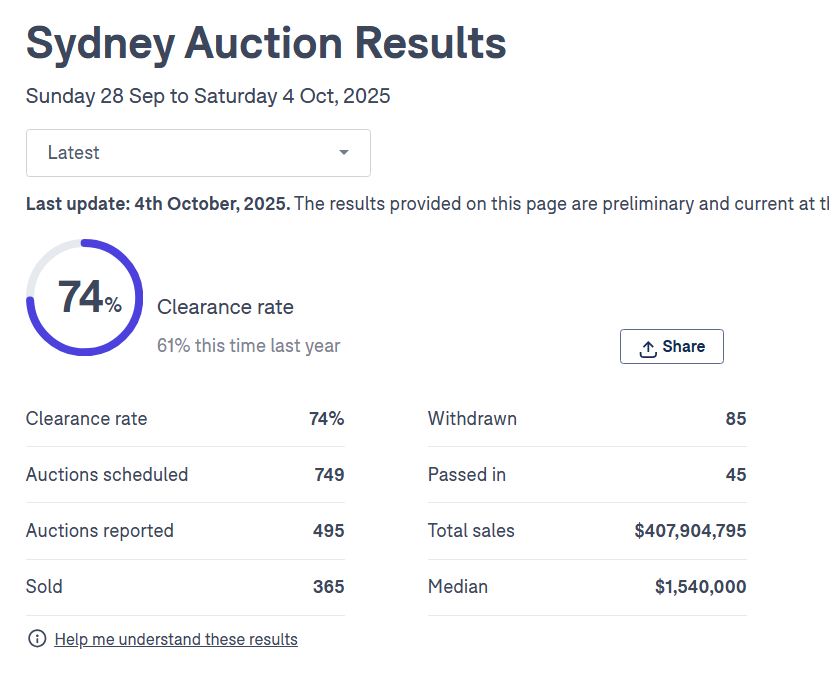Image resolution: width=829 pixels, height=690 pixels.
Task: Click the upload arrow icon in Share
Action: click(648, 347)
